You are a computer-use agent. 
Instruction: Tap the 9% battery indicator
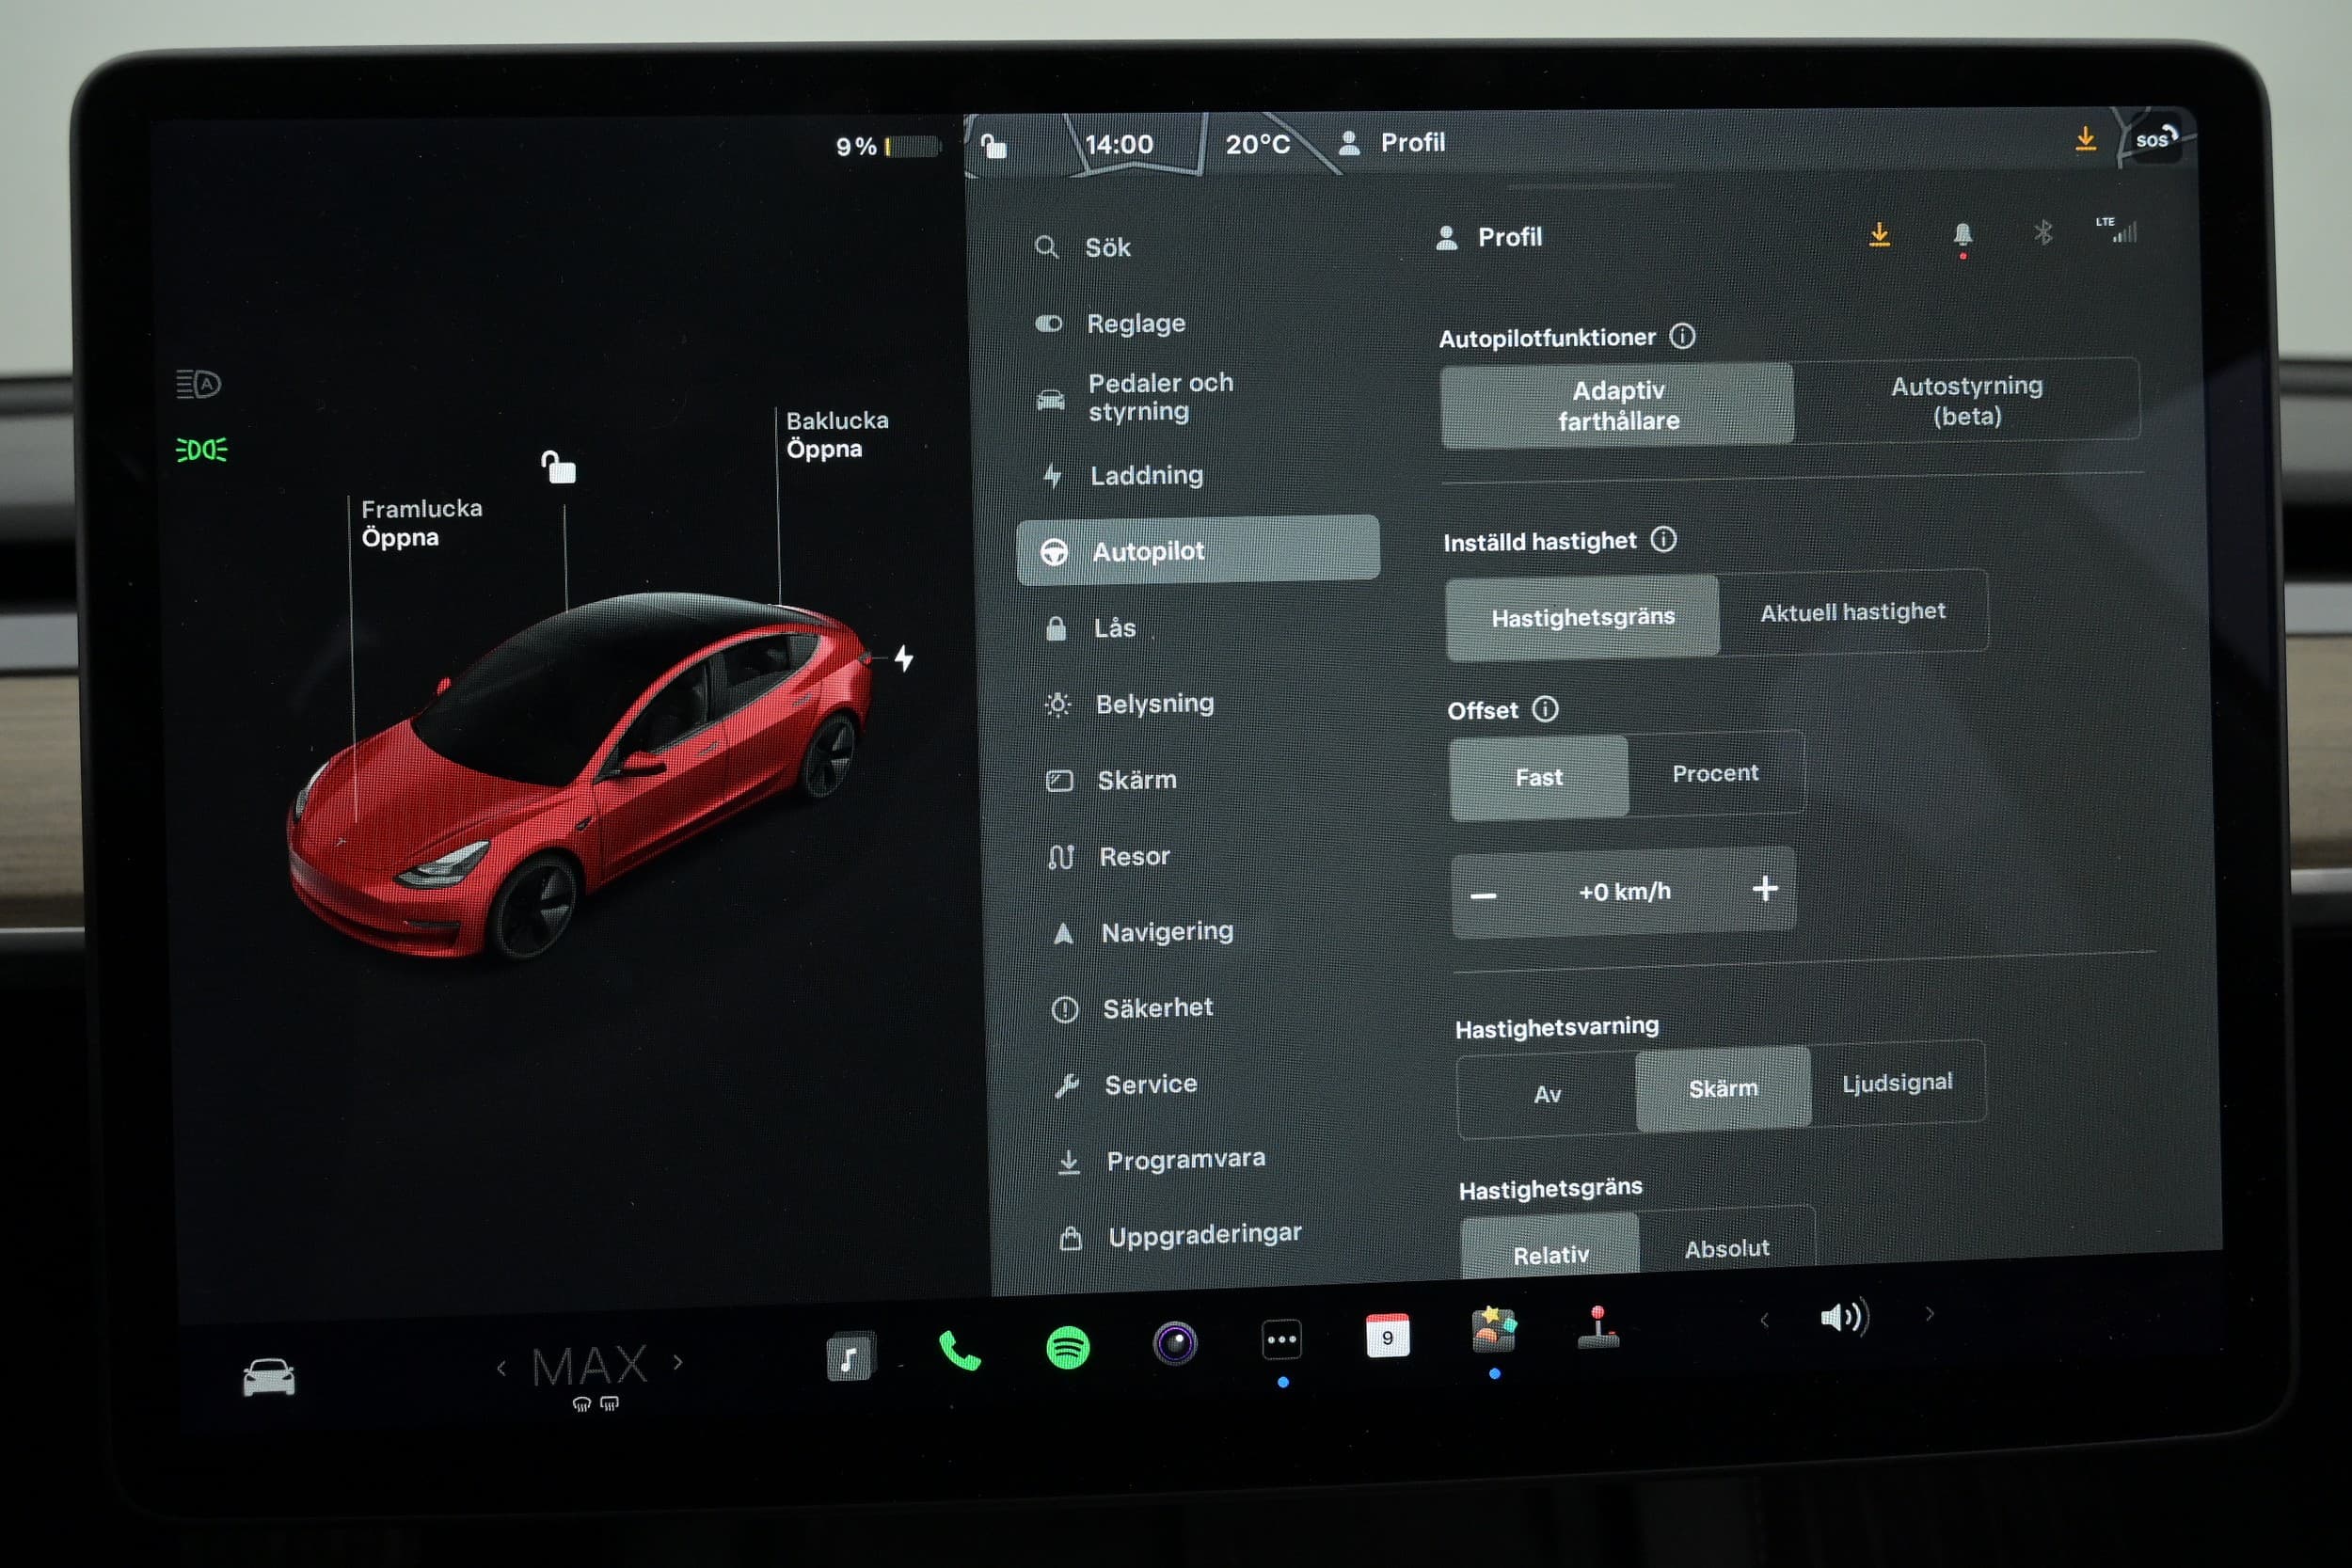point(887,146)
